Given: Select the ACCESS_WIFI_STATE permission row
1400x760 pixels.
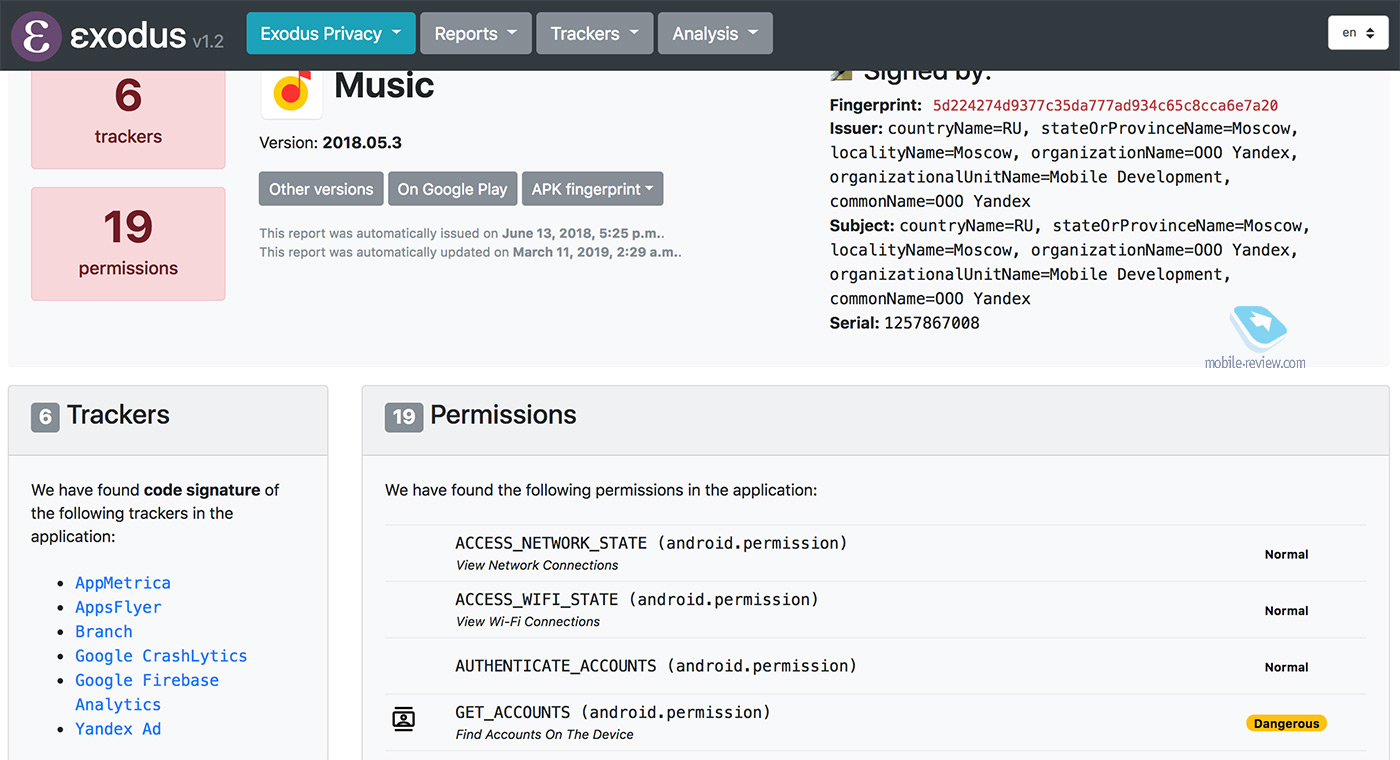Looking at the screenshot, I should tap(876, 610).
